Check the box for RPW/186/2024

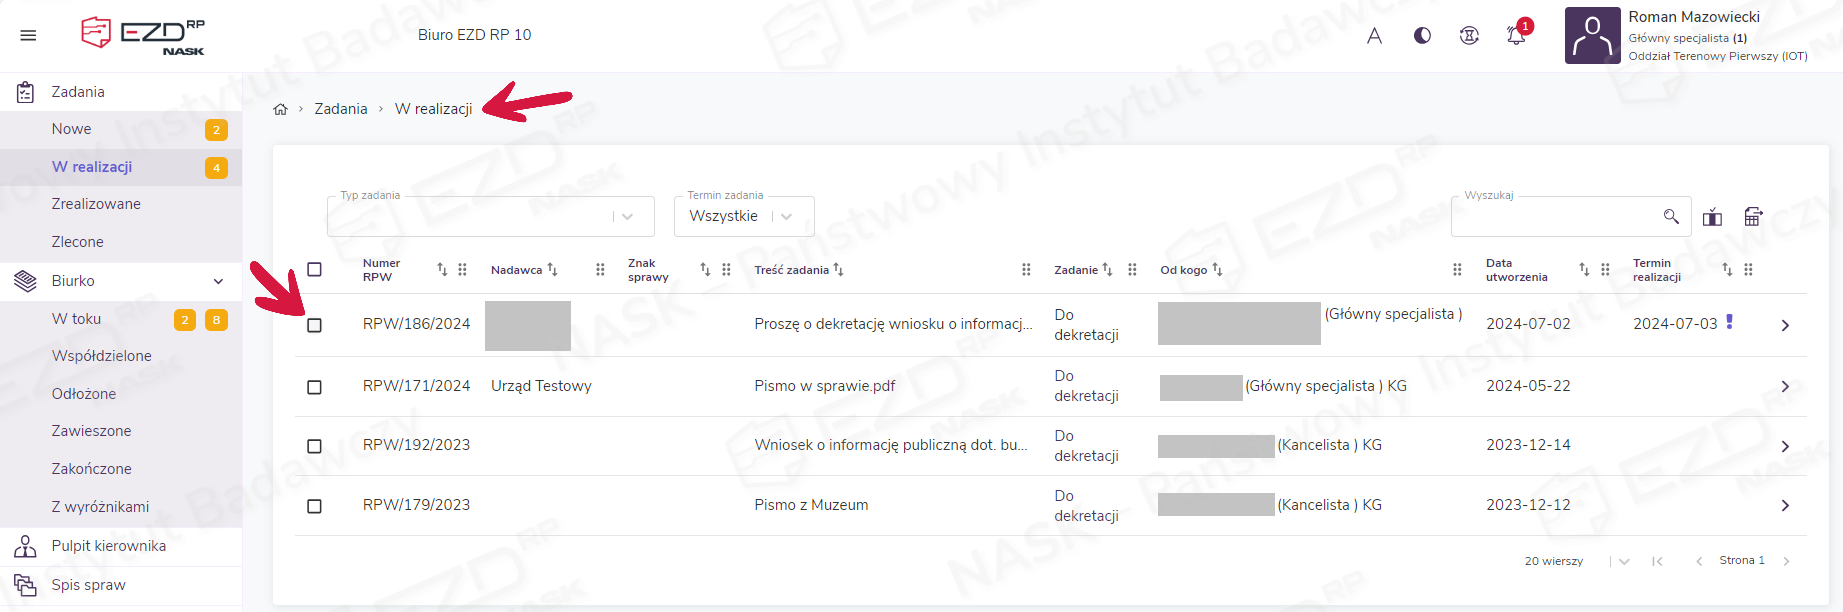point(314,325)
